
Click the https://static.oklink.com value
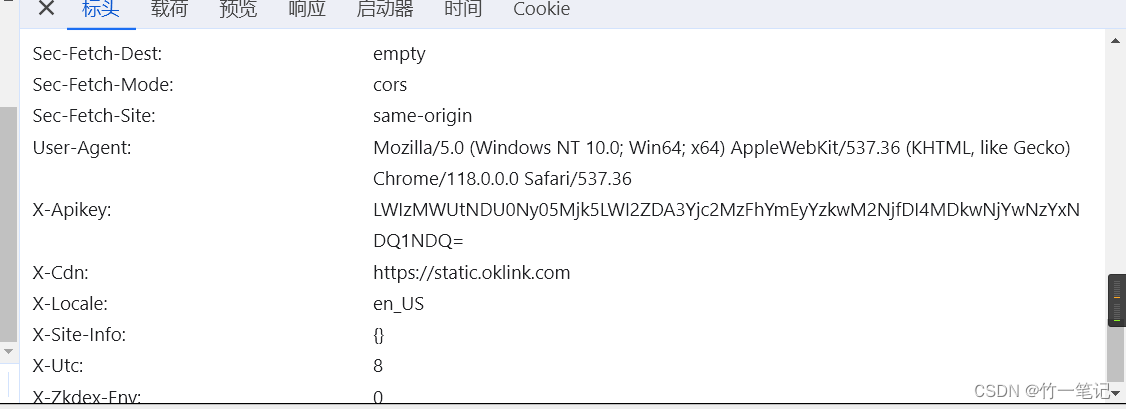[472, 273]
